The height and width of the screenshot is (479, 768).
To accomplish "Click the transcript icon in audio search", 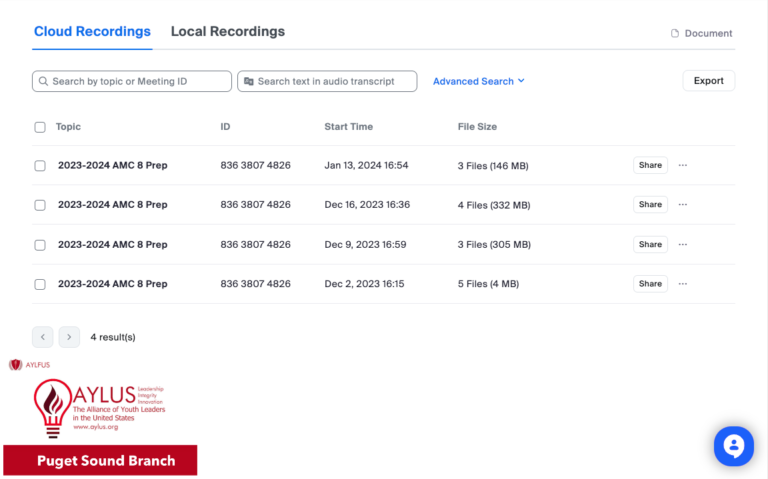I will click(249, 81).
